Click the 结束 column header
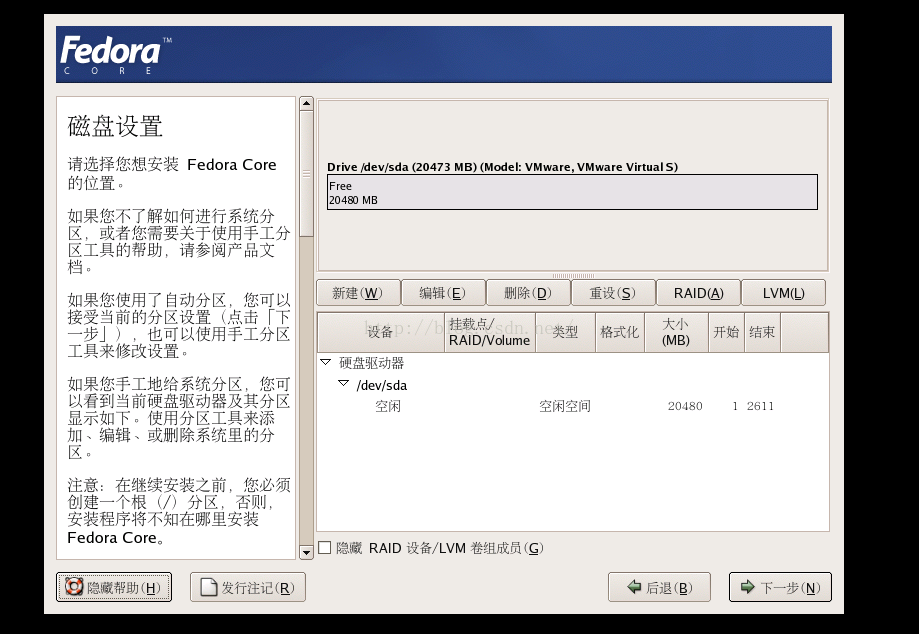Viewport: 919px width, 634px height. click(762, 332)
